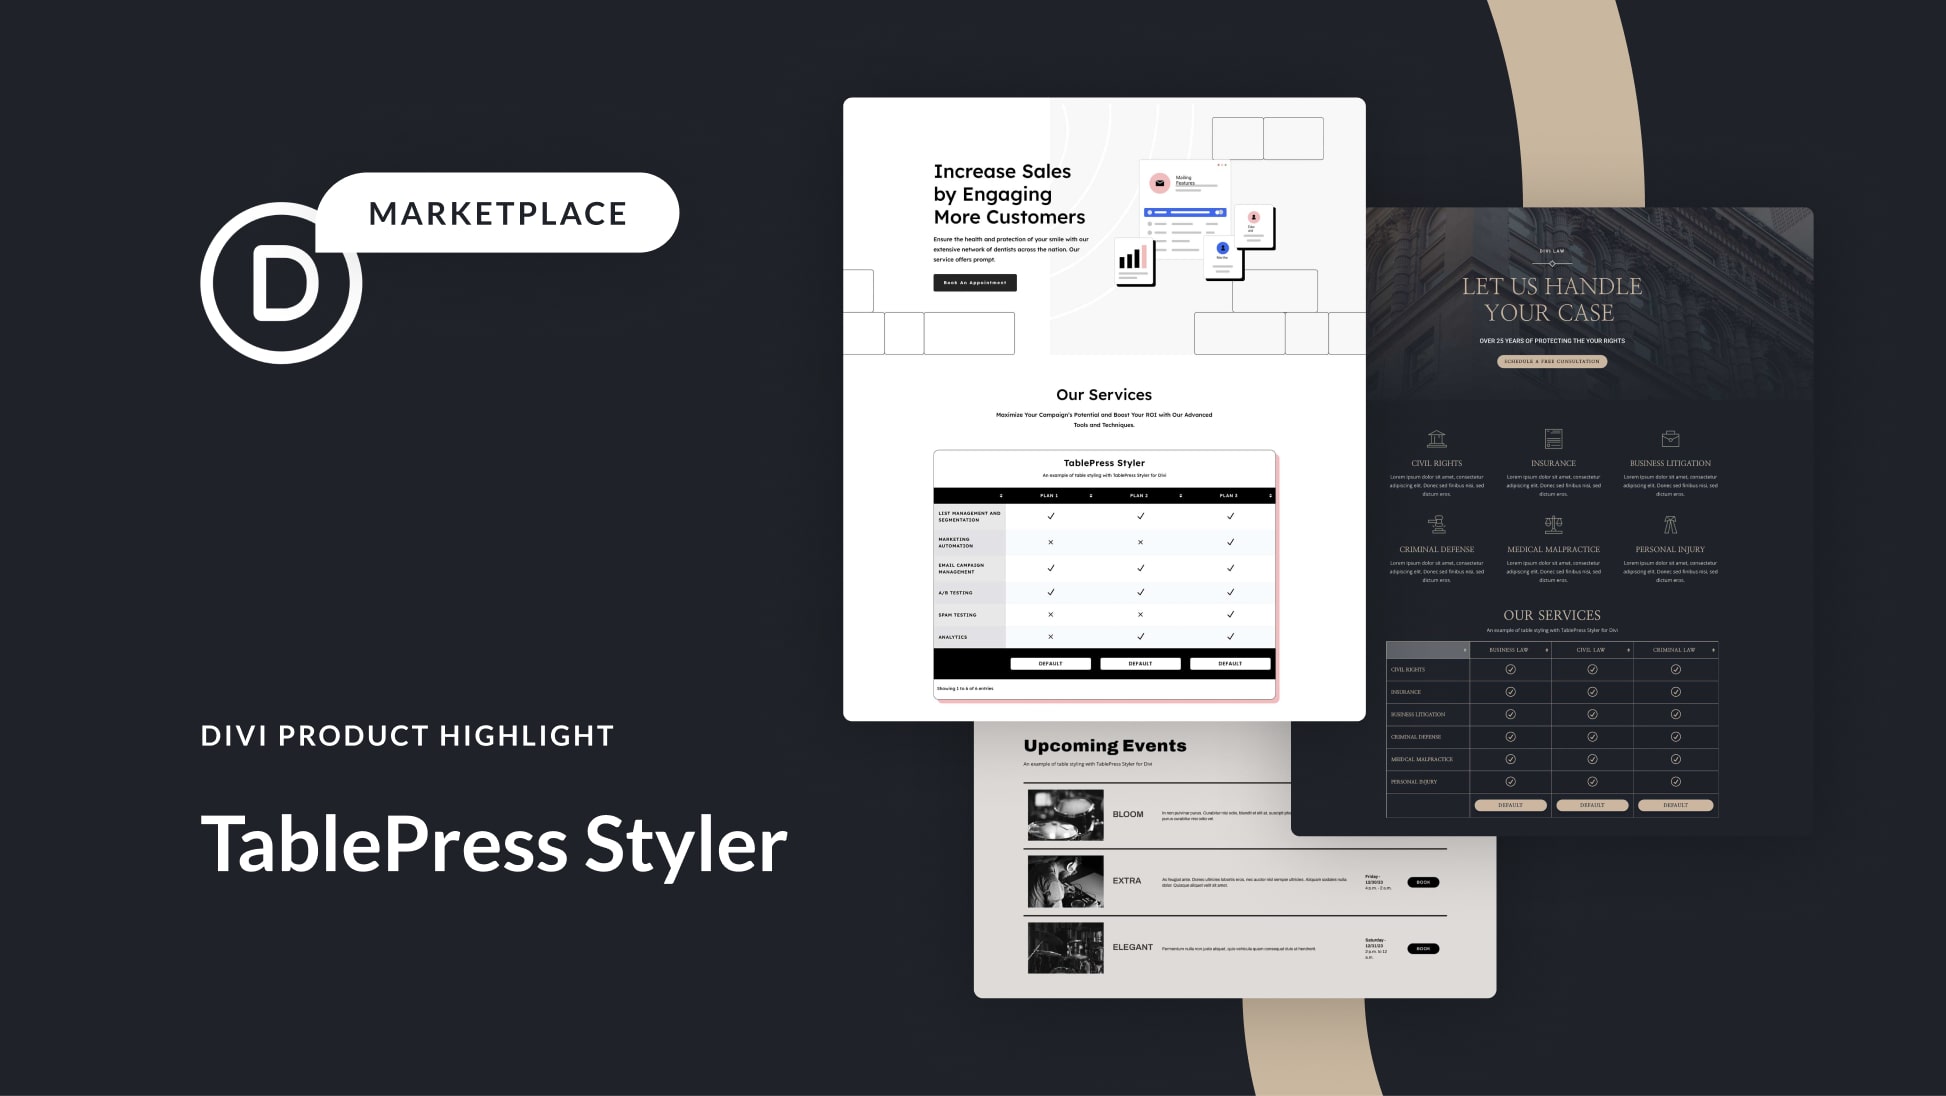1946x1096 pixels.
Task: Click the DEFAULT button in Plan 1 column
Action: pyautogui.click(x=1049, y=663)
